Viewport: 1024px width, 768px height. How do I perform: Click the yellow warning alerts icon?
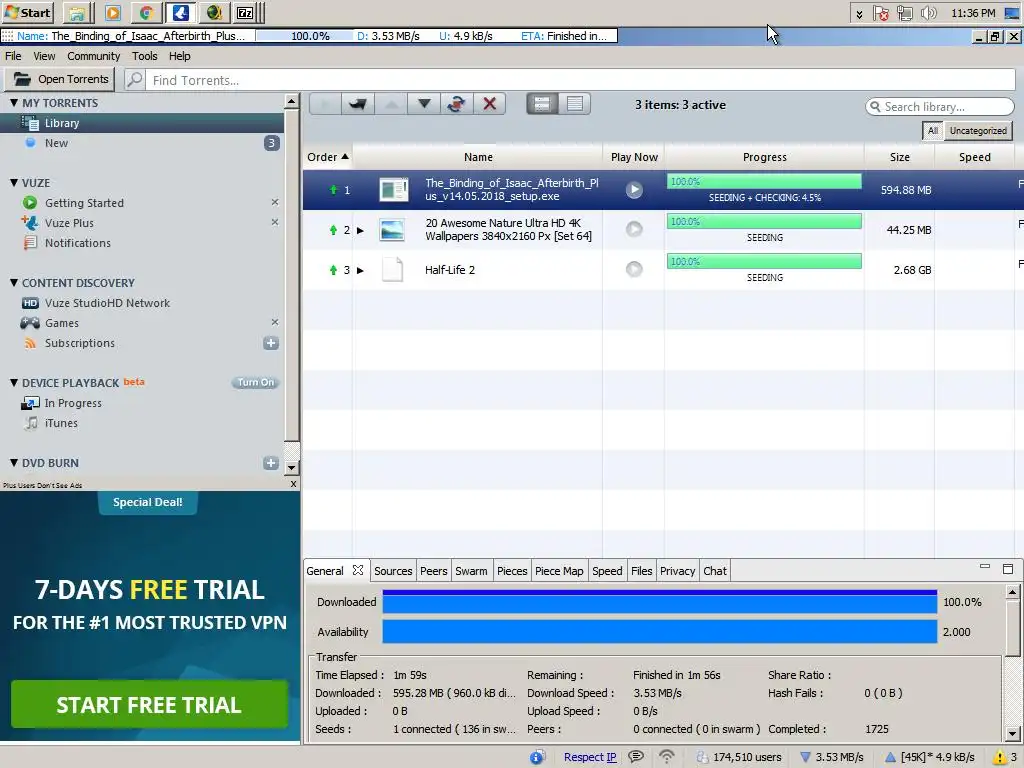(999, 757)
